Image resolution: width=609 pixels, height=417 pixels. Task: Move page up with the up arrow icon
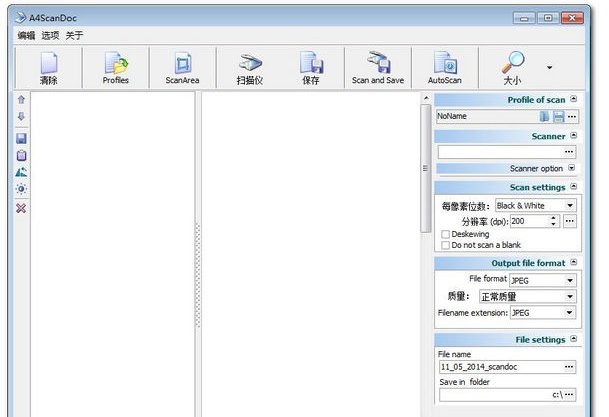pyautogui.click(x=21, y=99)
